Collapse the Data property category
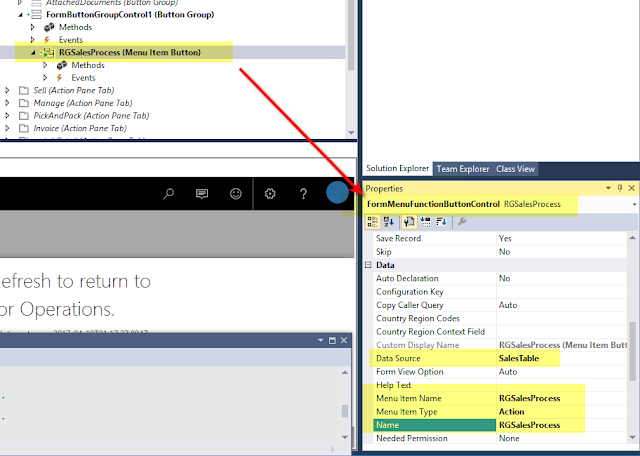The height and width of the screenshot is (456, 640). point(368,265)
